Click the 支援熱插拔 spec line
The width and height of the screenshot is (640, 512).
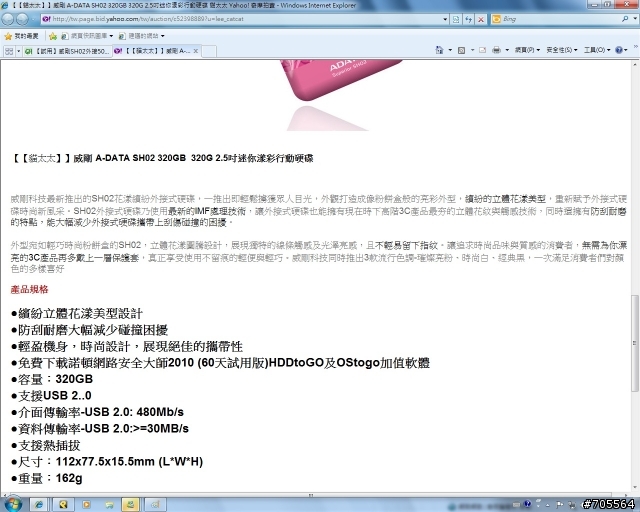(x=46, y=445)
